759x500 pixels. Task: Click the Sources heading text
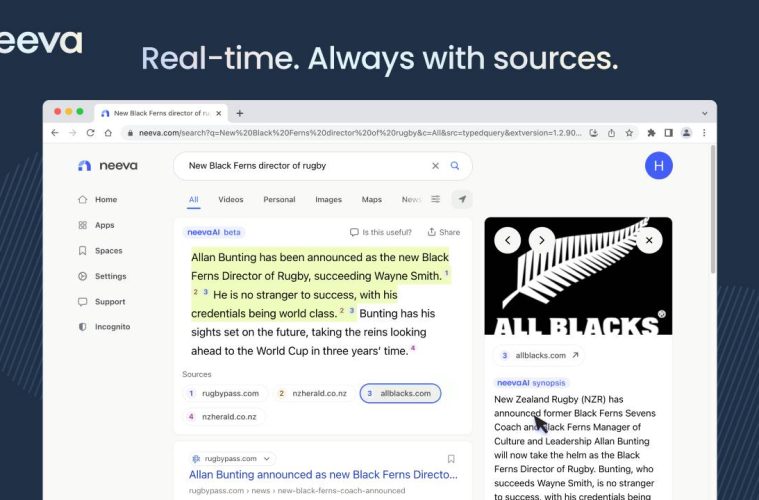[x=197, y=374]
